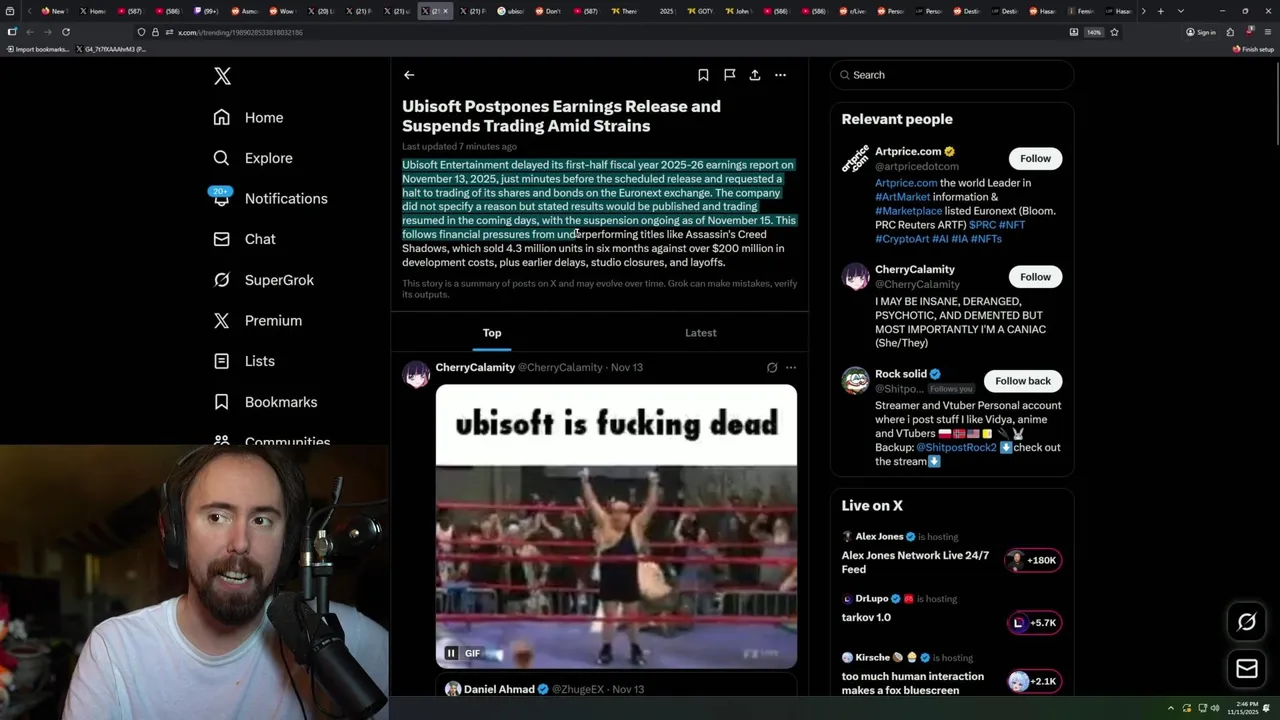Bookmark page with star icon

[1114, 32]
